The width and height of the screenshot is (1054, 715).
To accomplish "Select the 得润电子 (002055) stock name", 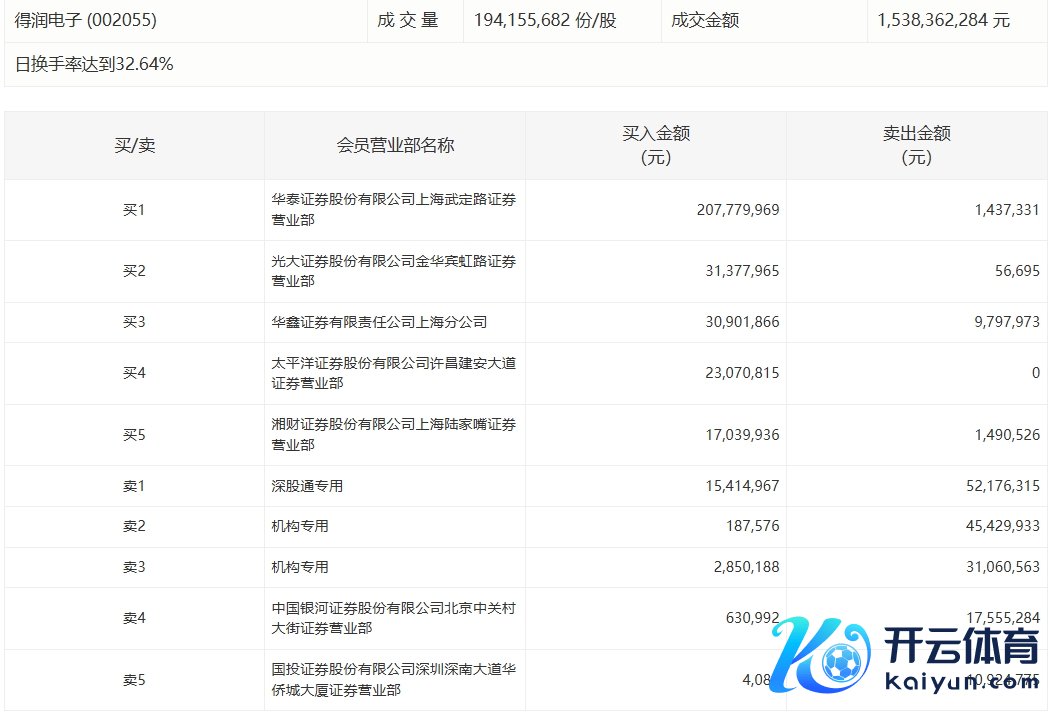I will [x=86, y=20].
